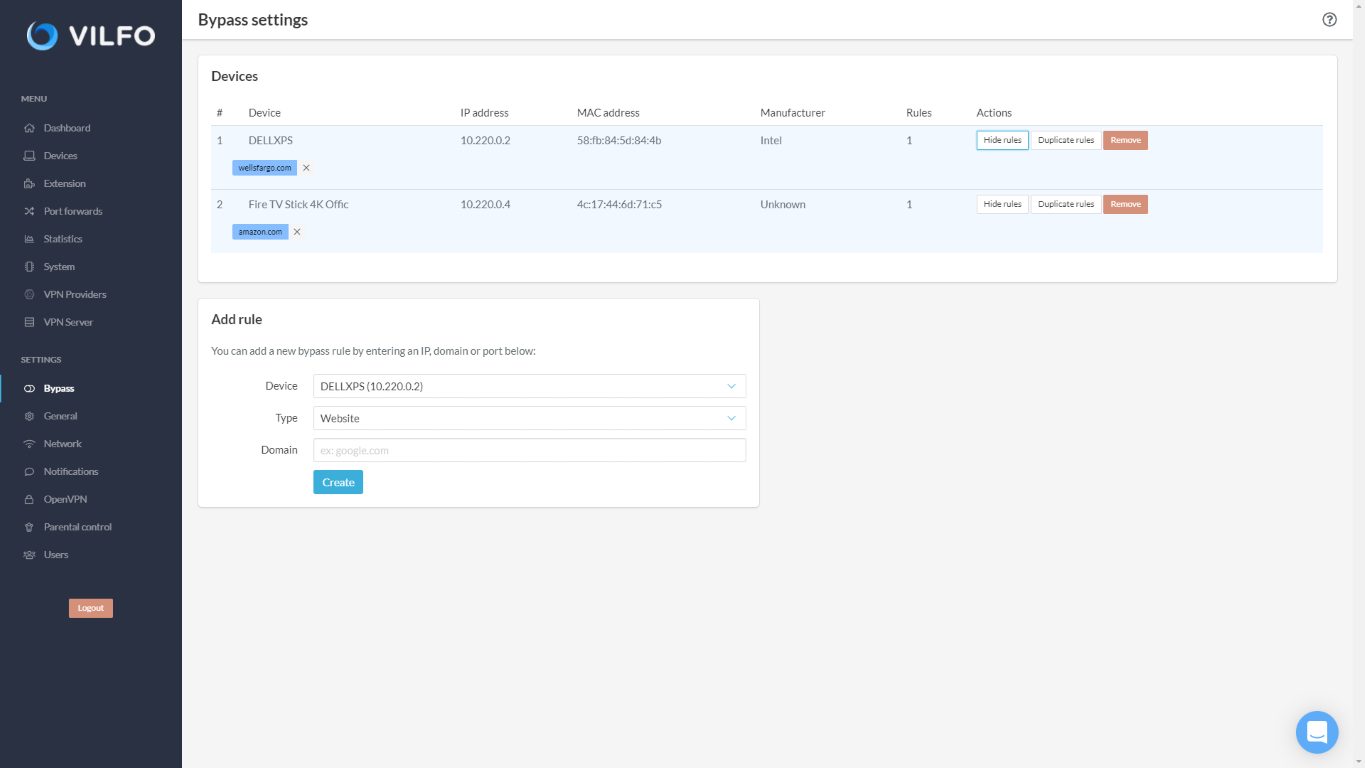
Task: Hide rules for Fire TV Stick
Action: pyautogui.click(x=1002, y=204)
